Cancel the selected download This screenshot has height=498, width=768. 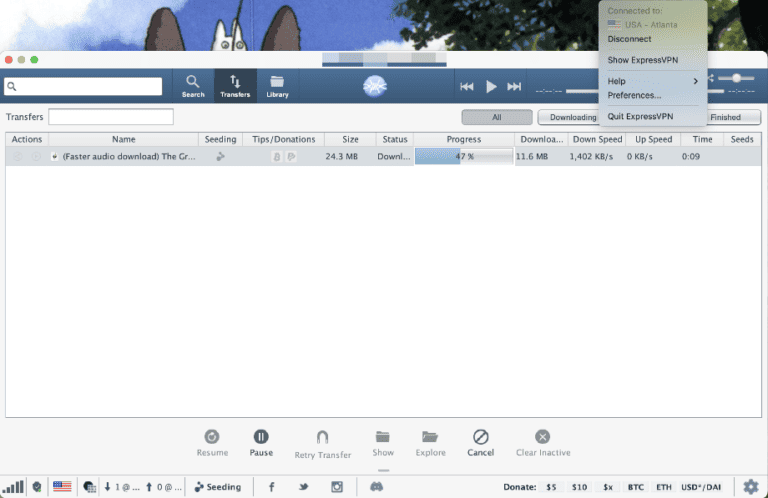pyautogui.click(x=480, y=442)
